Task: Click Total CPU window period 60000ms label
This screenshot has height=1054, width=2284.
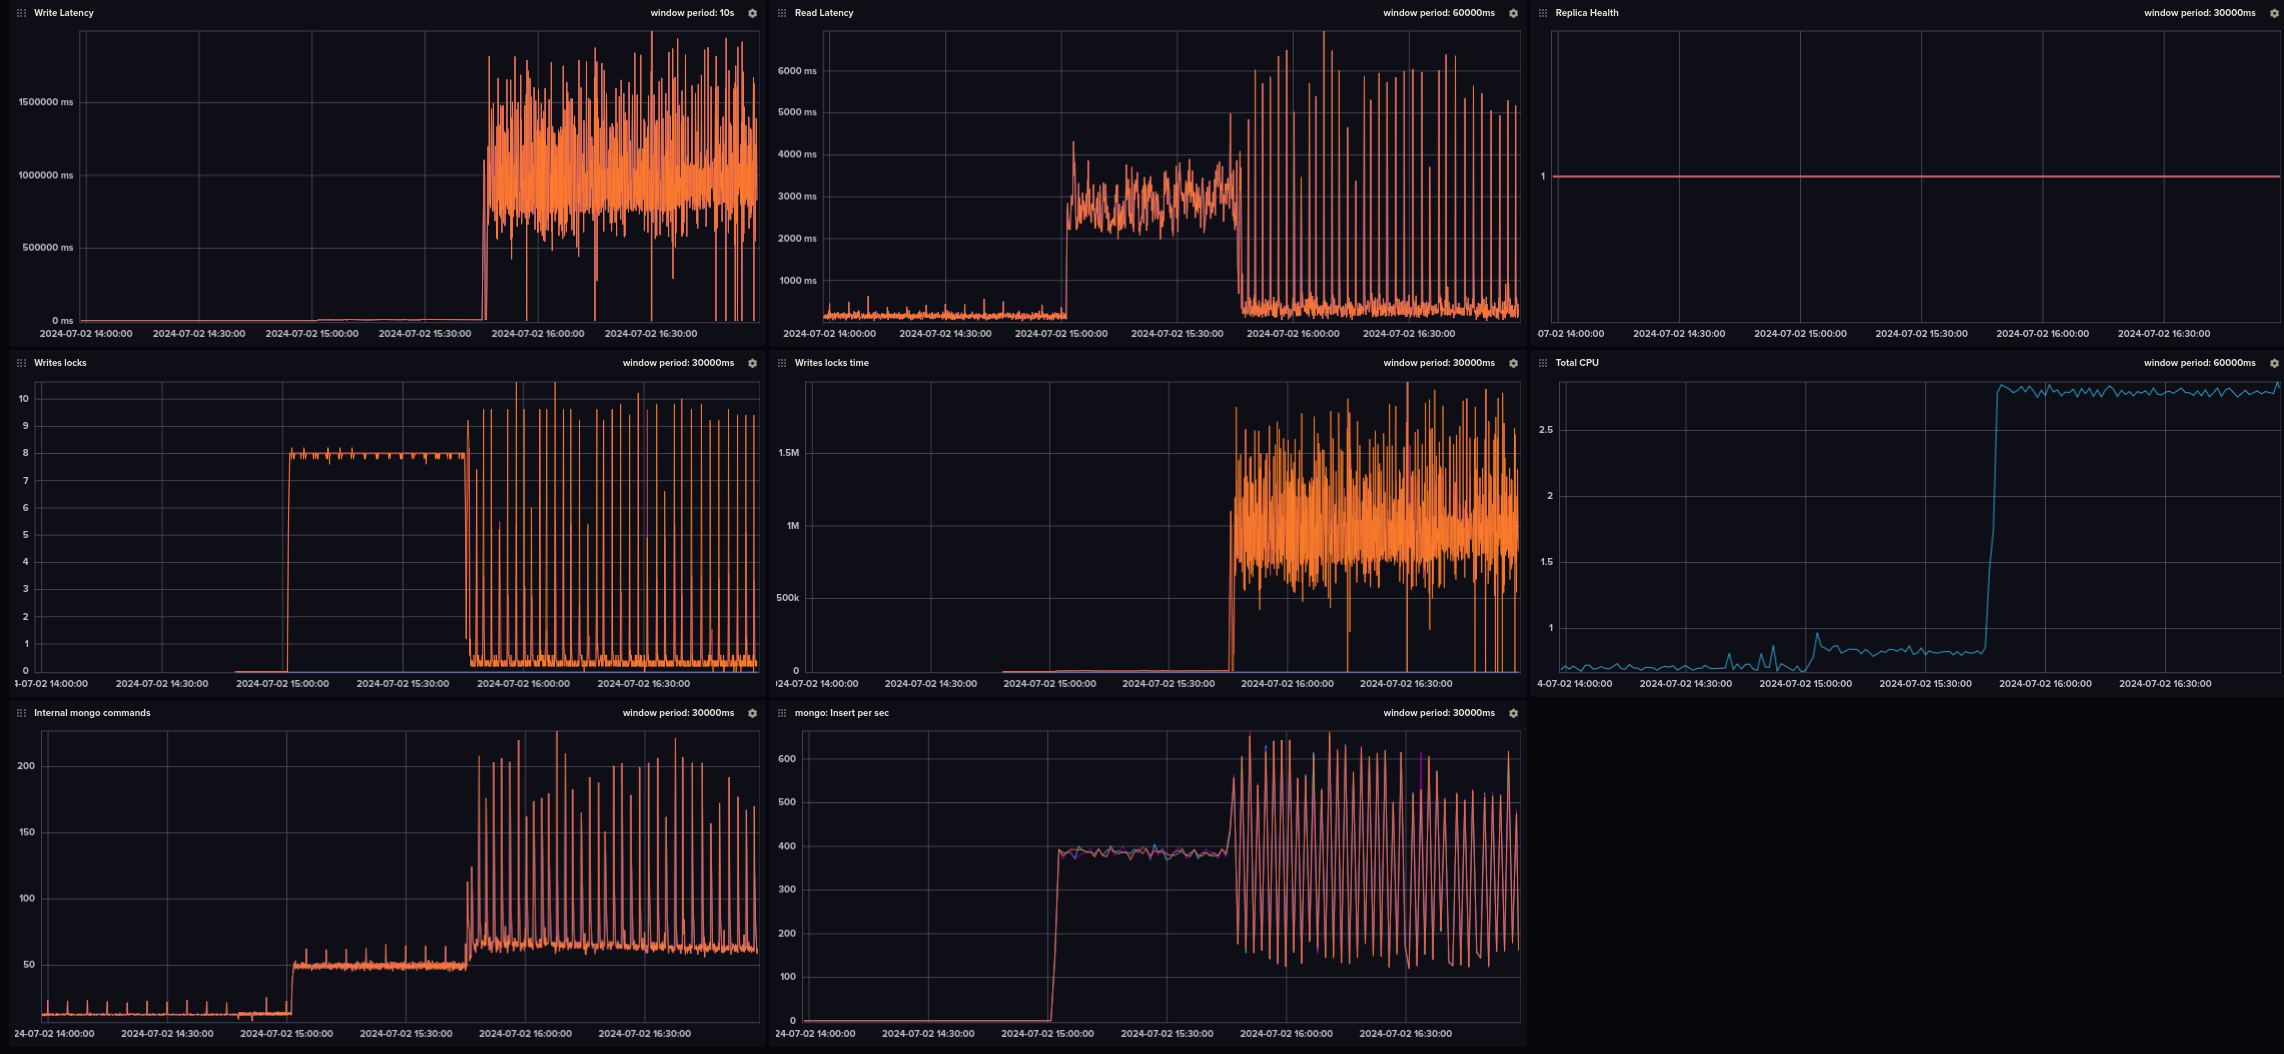Action: click(2199, 363)
